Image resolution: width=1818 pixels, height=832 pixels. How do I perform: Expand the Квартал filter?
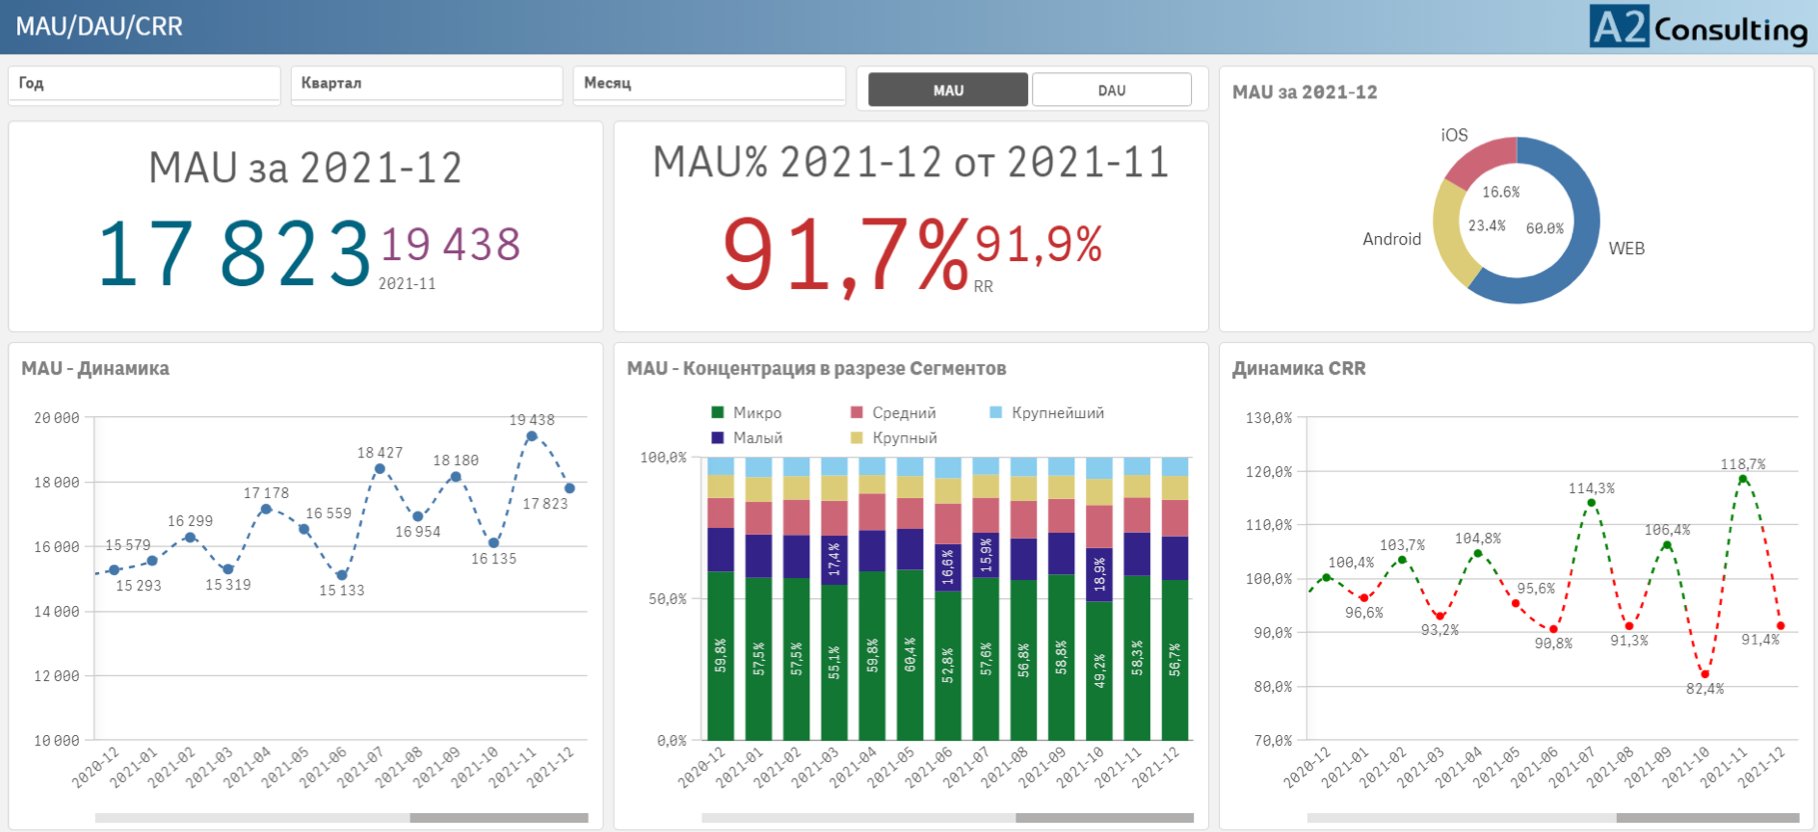coord(426,84)
